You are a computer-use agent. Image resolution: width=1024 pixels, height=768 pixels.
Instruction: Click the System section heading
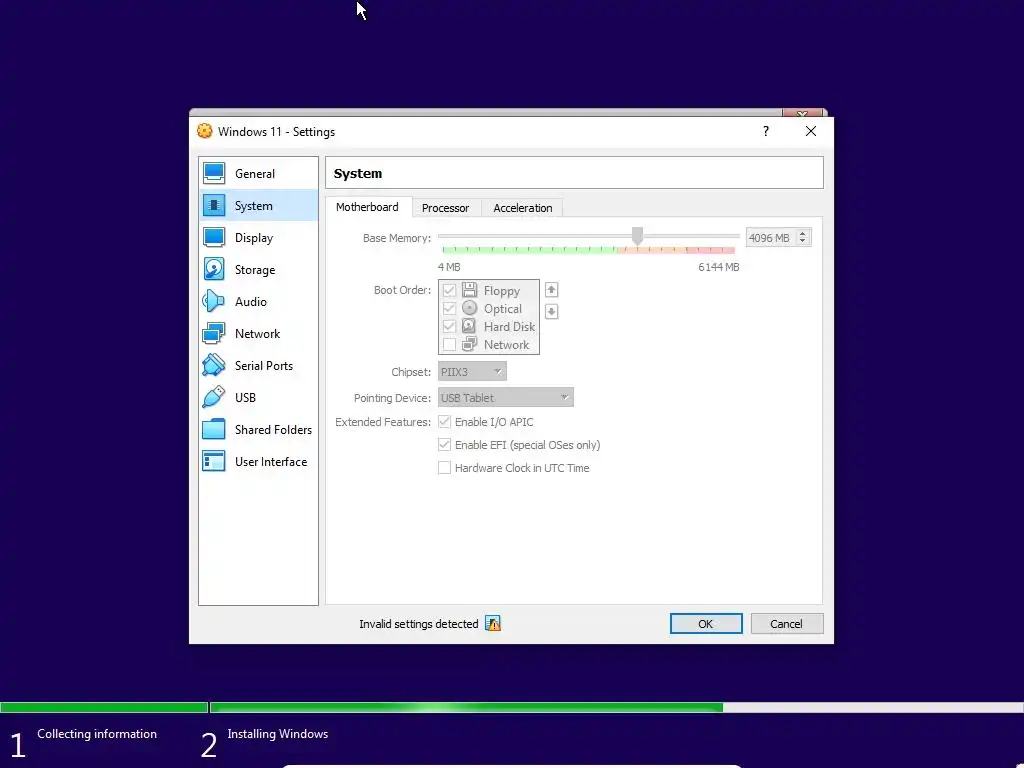pyautogui.click(x=358, y=174)
